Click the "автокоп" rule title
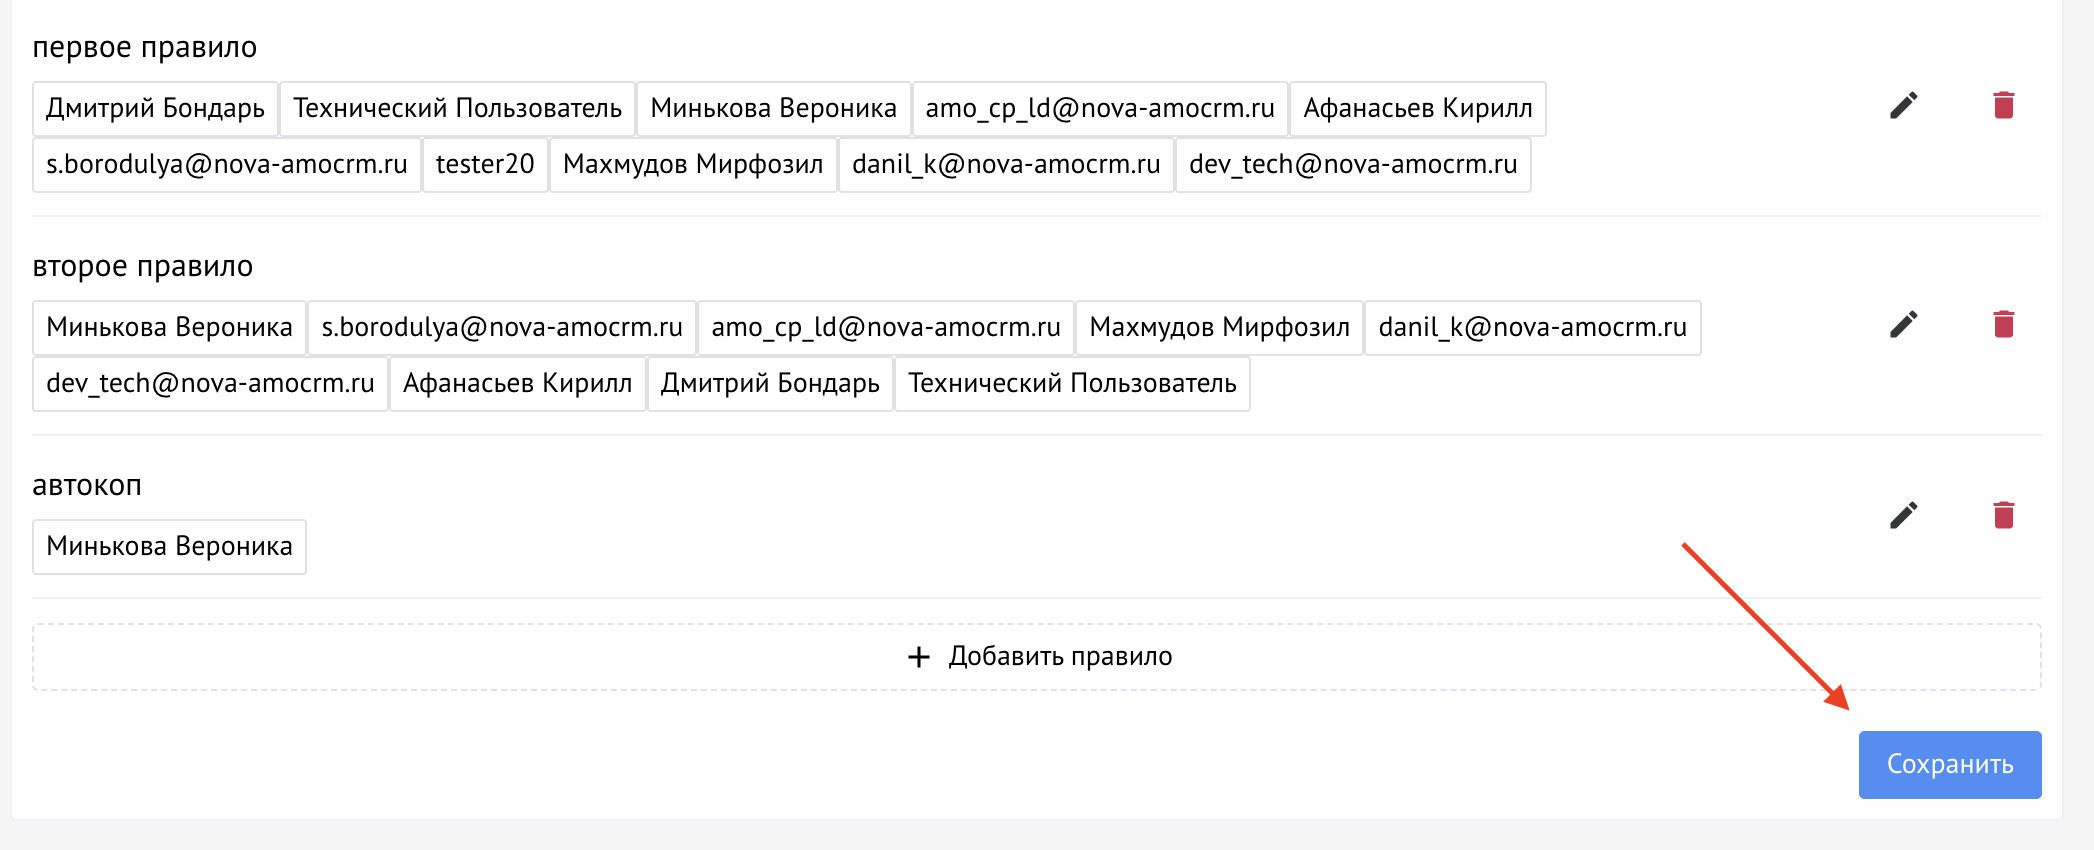 pos(87,486)
